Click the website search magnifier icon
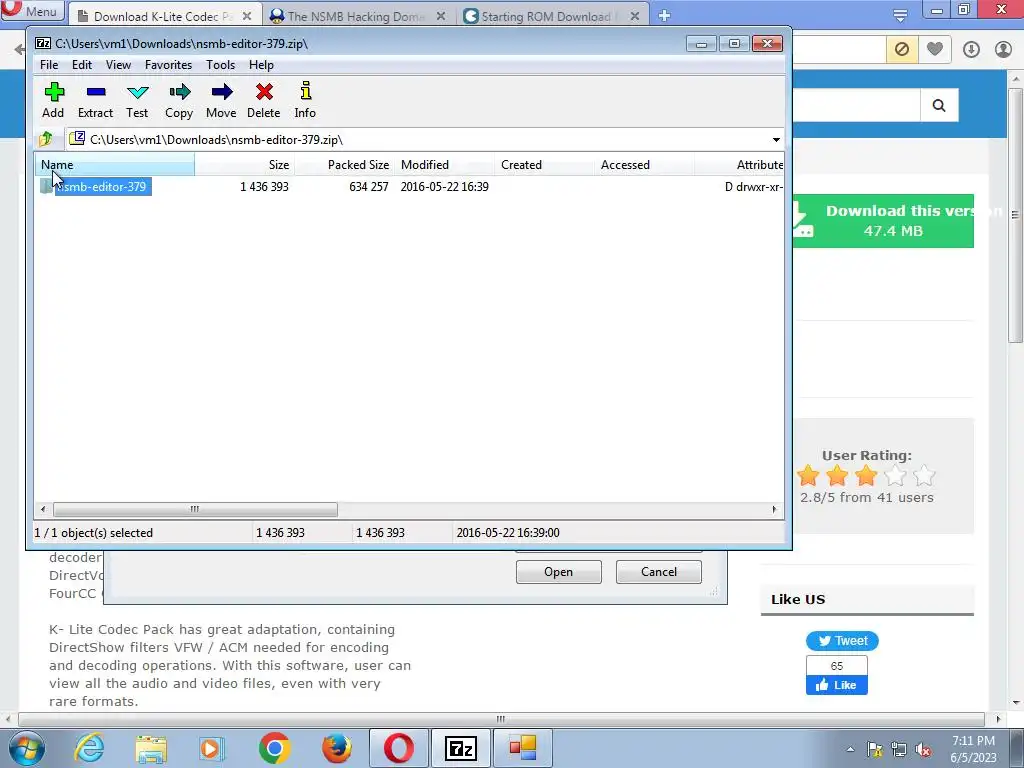Image resolution: width=1024 pixels, height=768 pixels. [939, 105]
